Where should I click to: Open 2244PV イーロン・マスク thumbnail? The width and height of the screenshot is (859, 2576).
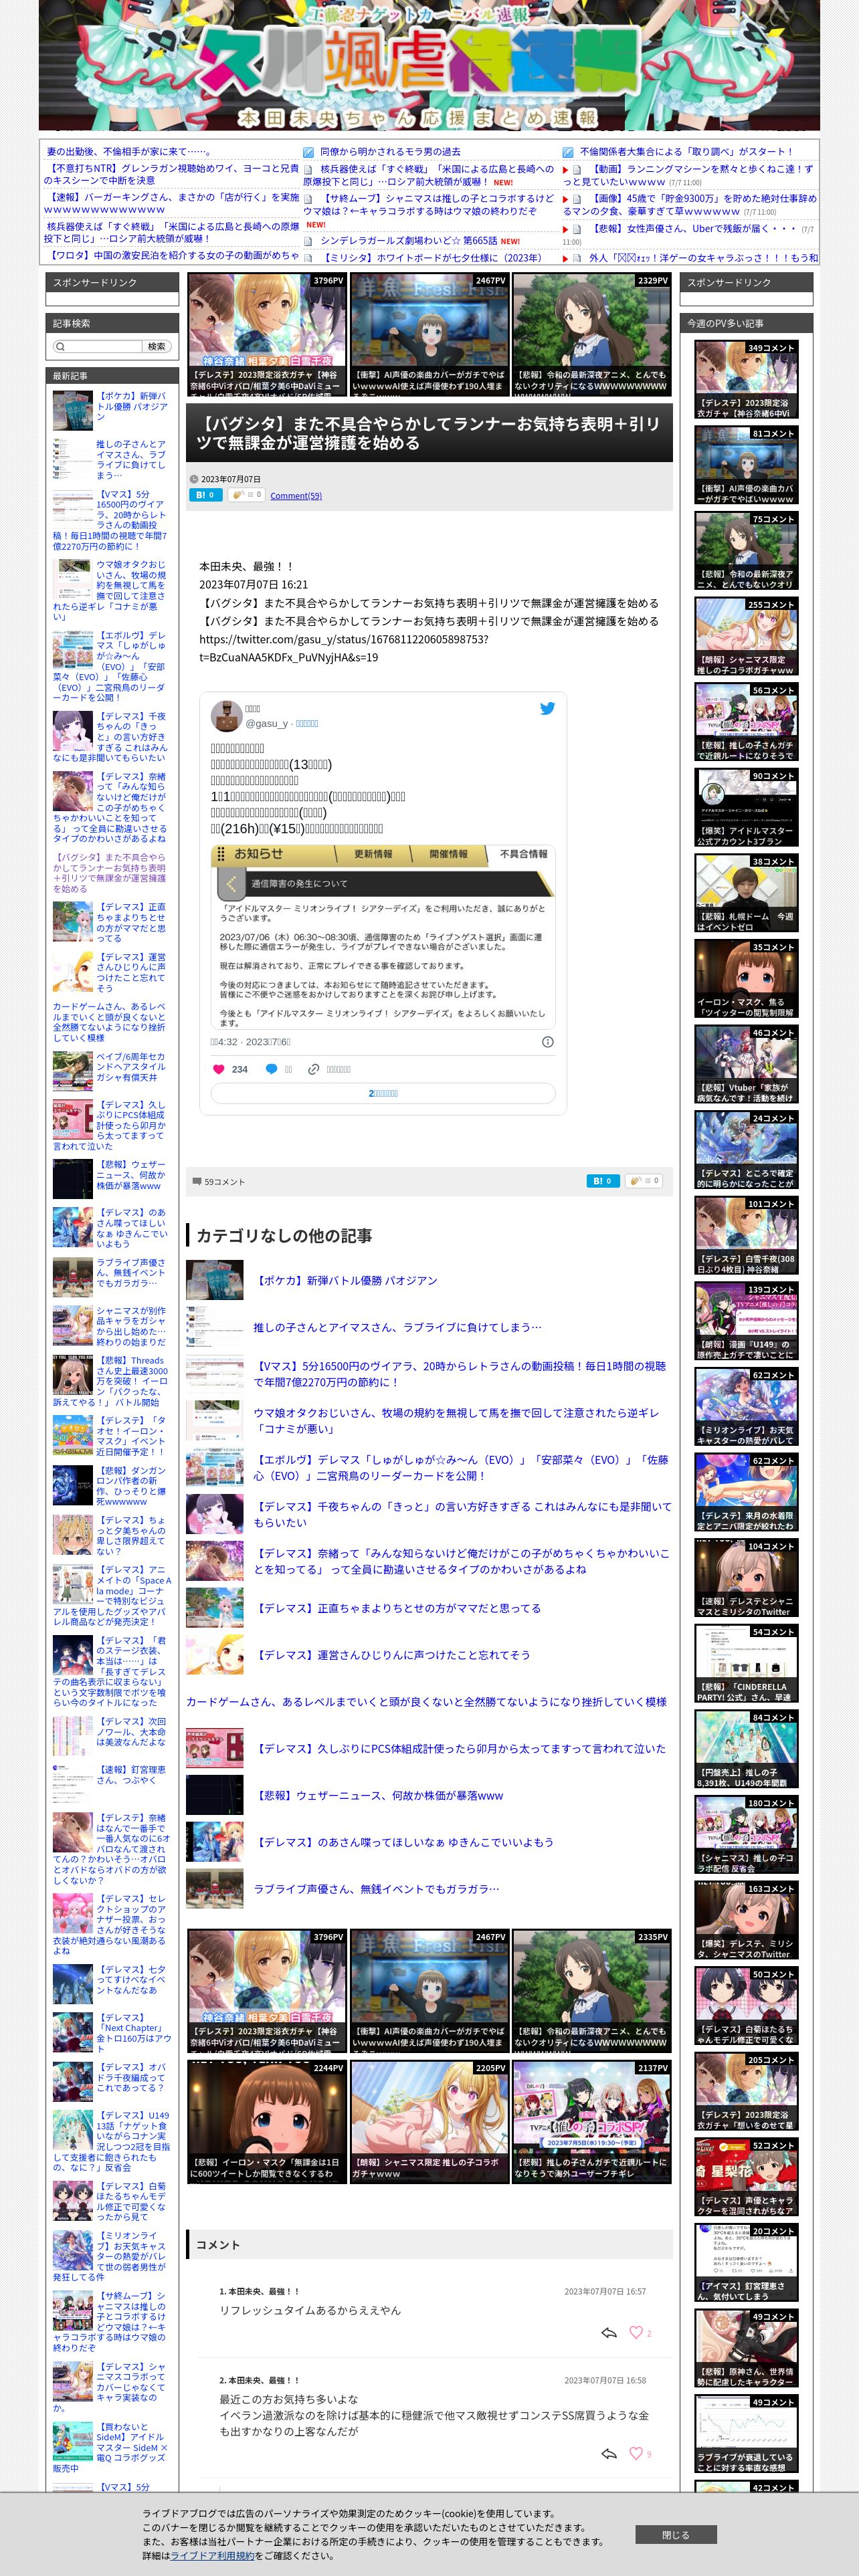[267, 2122]
